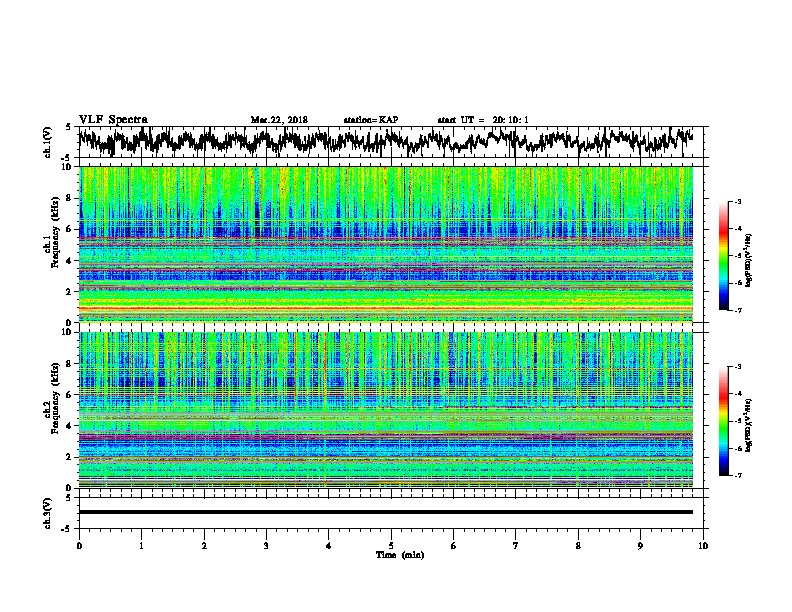
Task: Click the "station=KAP" header label
Action: (371, 120)
